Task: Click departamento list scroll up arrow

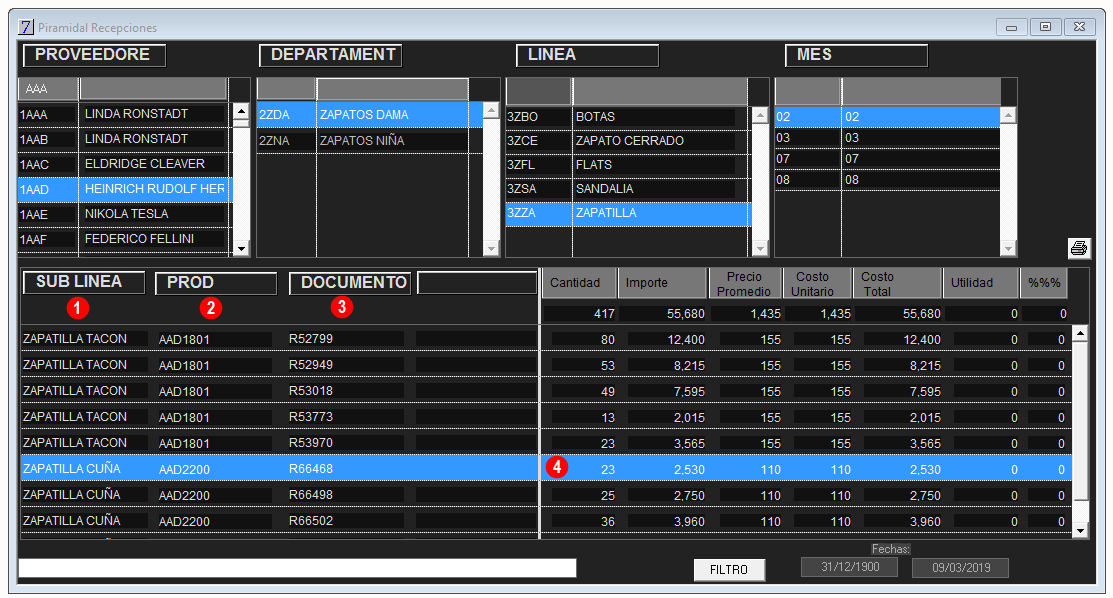Action: [491, 112]
